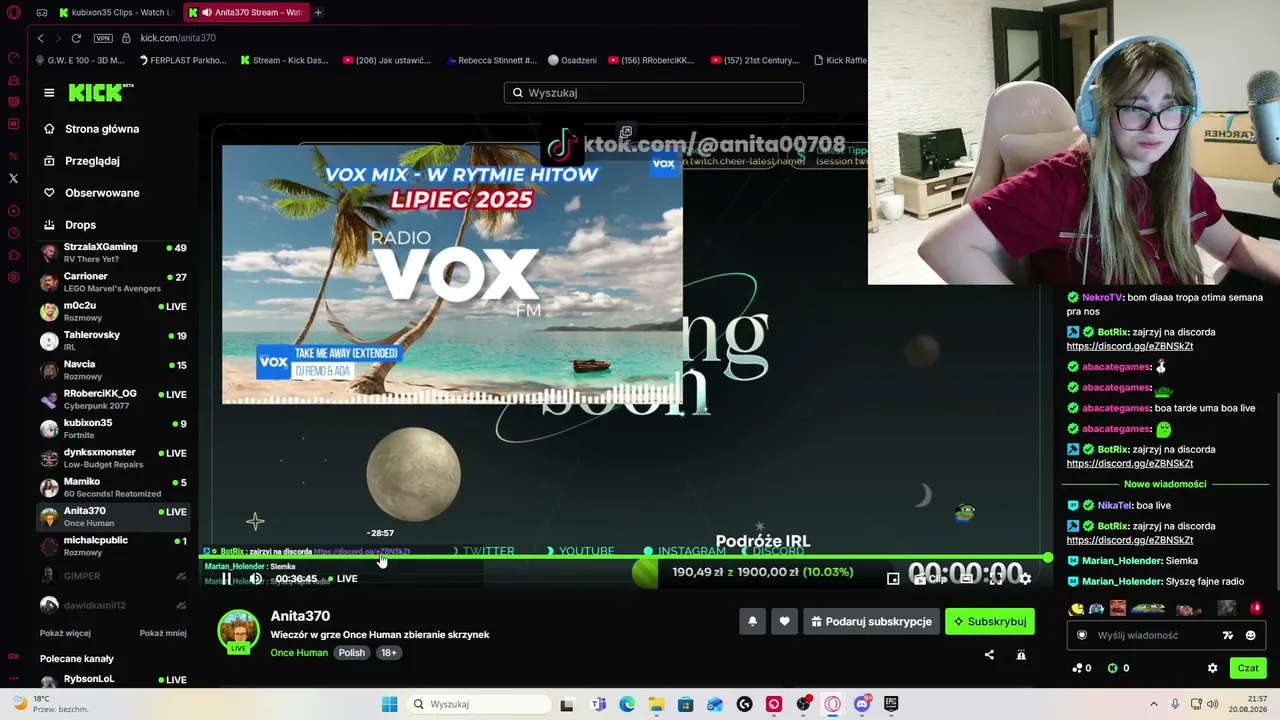Viewport: 1280px width, 720px height.
Task: Open video player settings gear
Action: tap(1025, 579)
